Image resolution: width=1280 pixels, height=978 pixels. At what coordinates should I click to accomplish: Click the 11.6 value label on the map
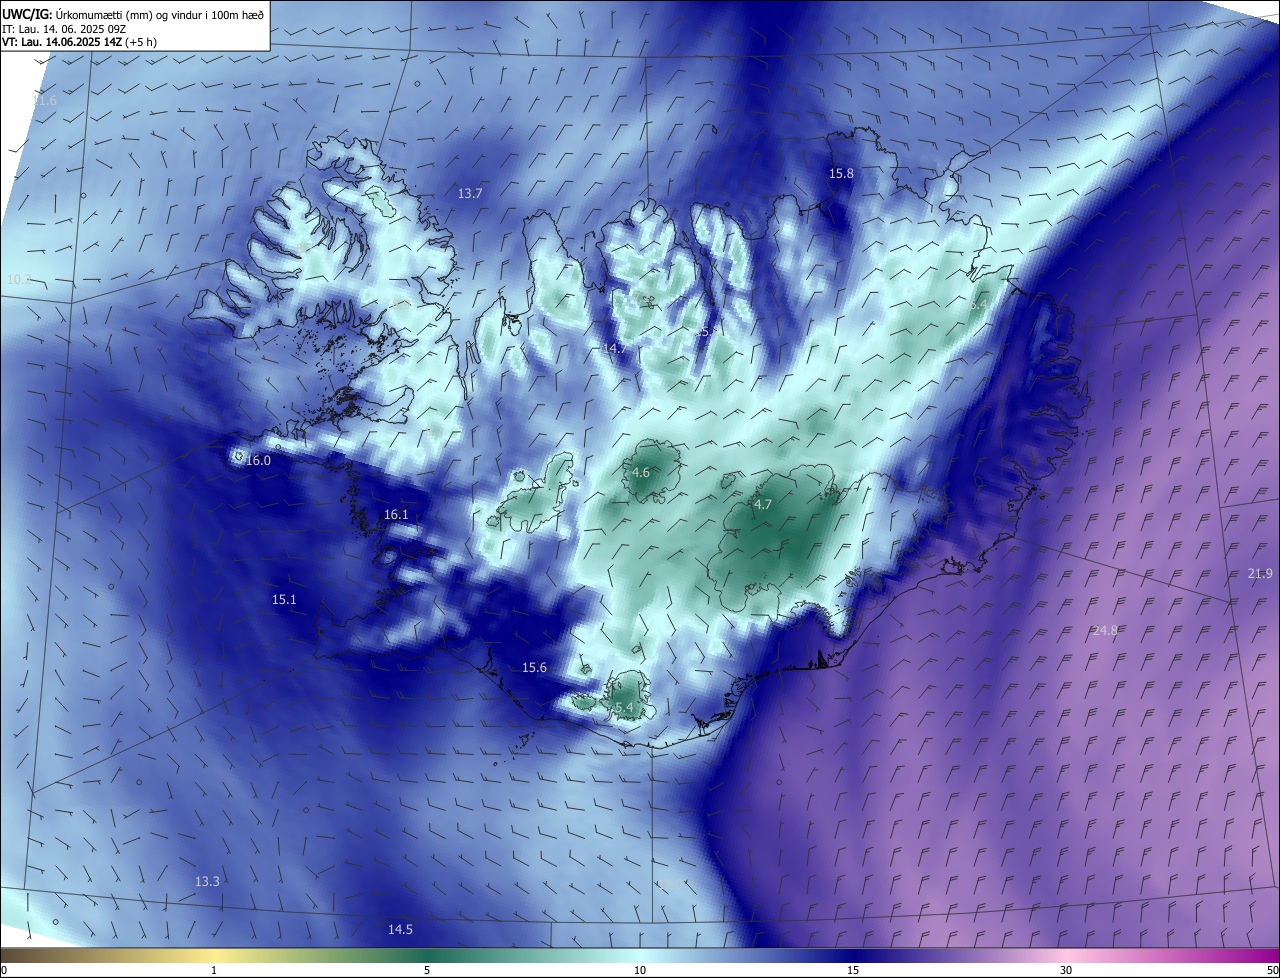click(45, 102)
